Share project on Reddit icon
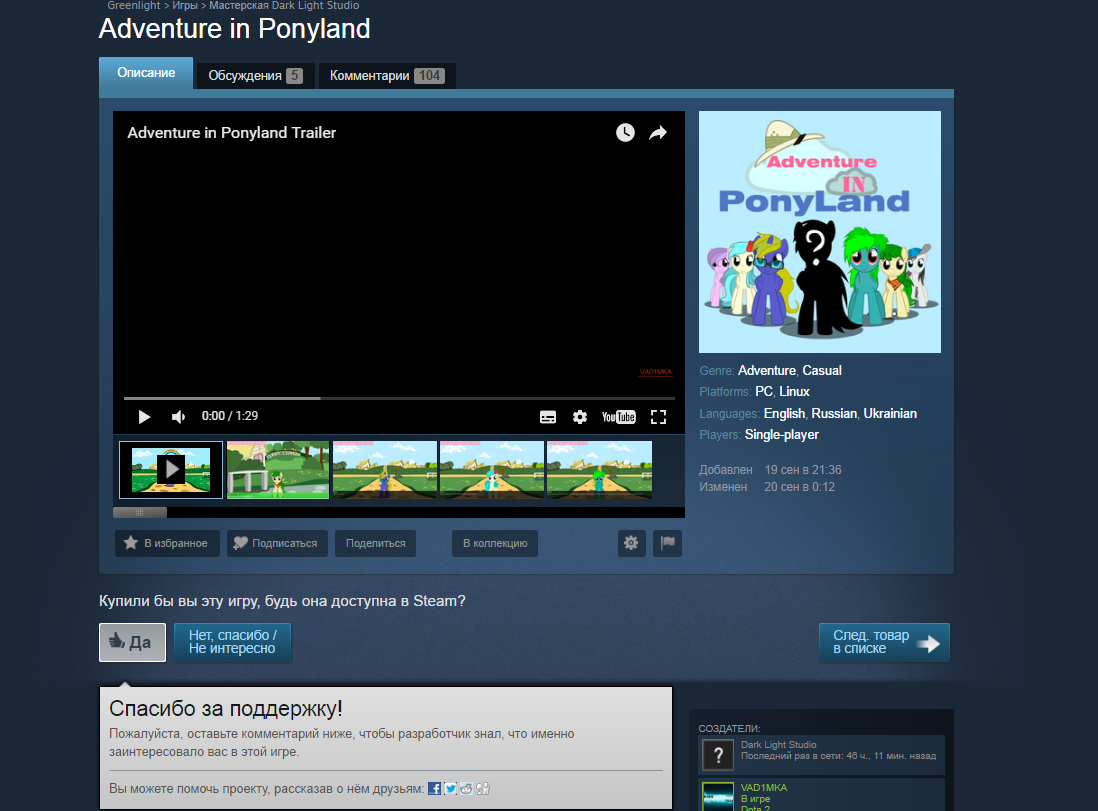The image size is (1098, 811). [466, 789]
